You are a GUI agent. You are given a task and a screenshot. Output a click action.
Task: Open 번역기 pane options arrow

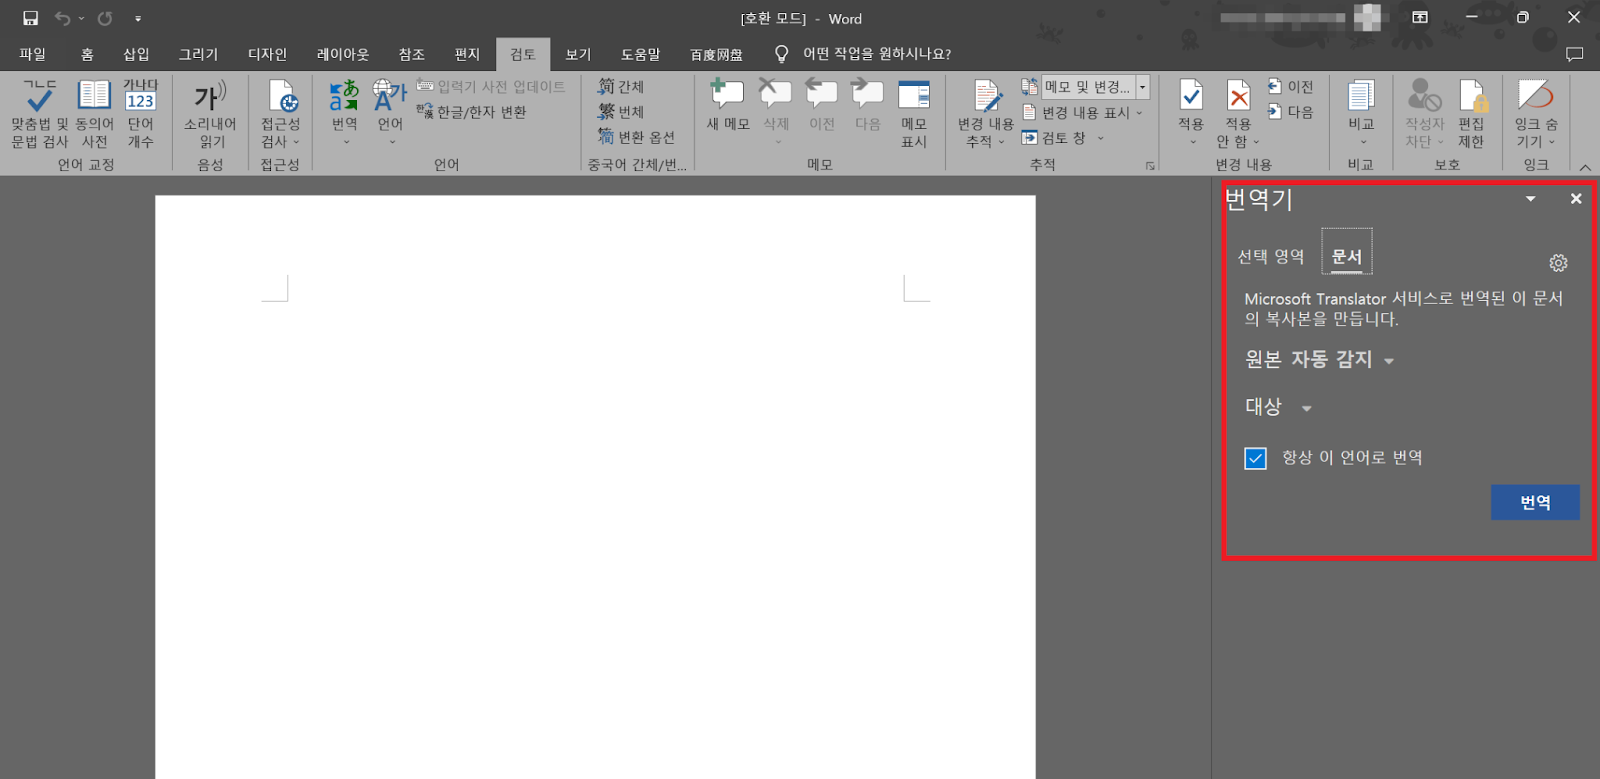click(1530, 199)
